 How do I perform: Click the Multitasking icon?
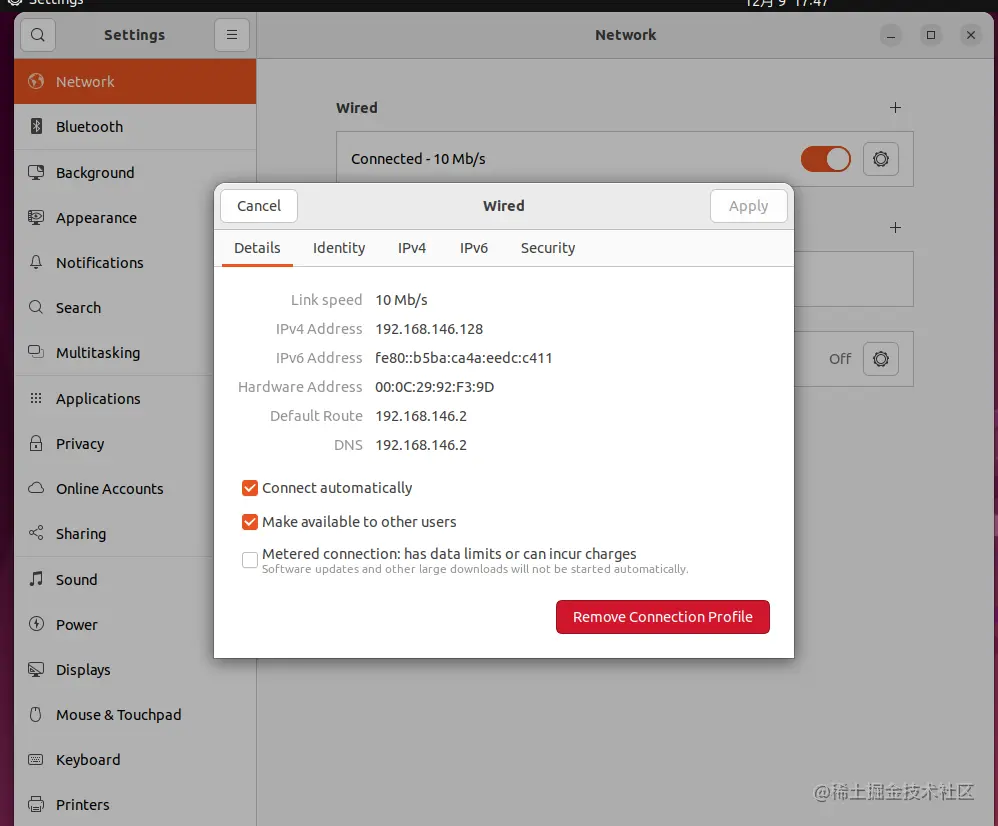point(36,352)
